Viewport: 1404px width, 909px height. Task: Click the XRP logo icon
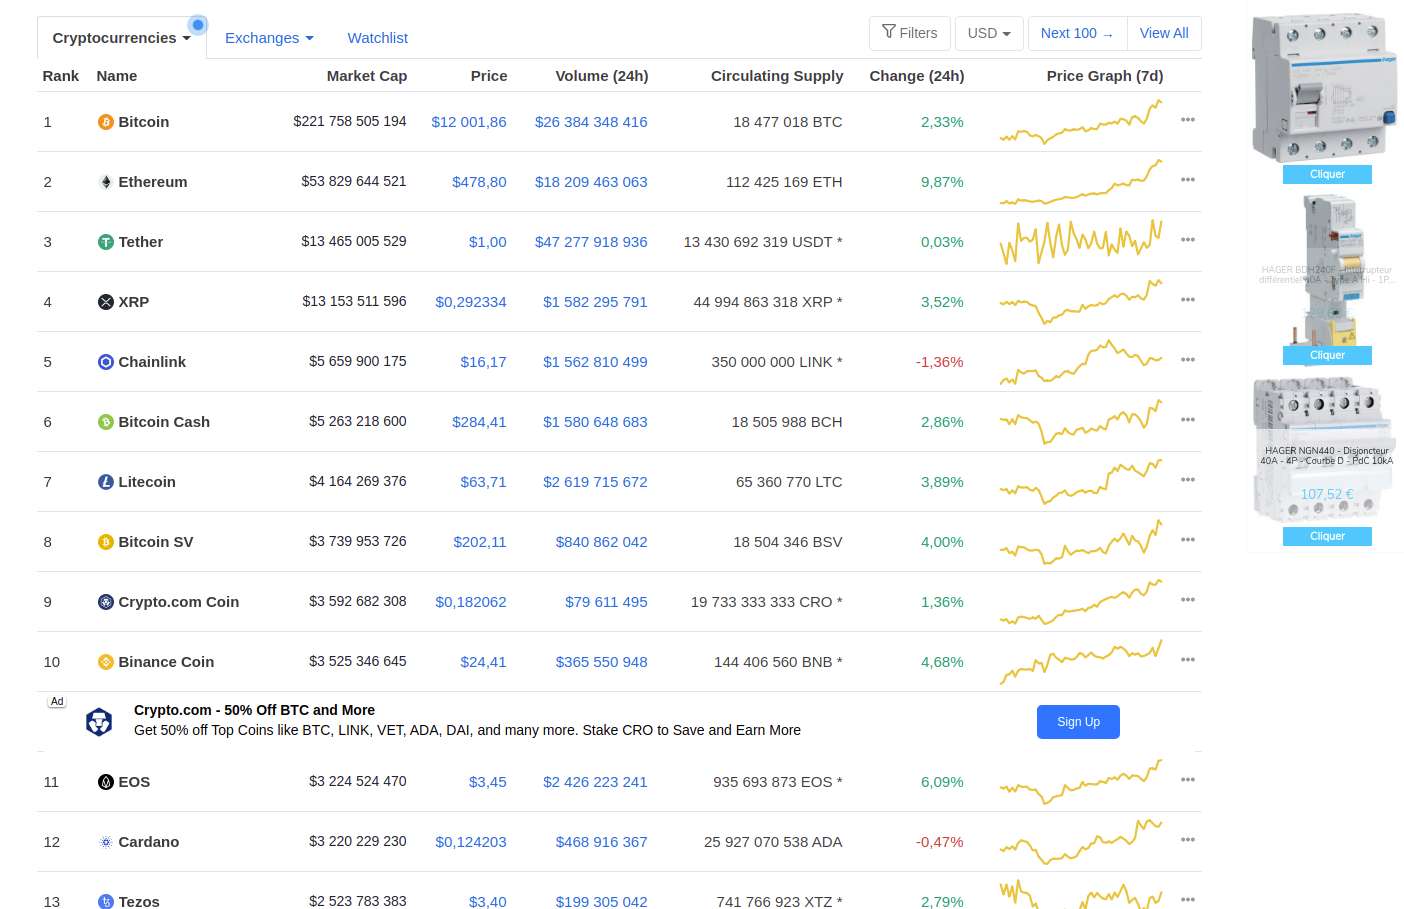pyautogui.click(x=106, y=302)
